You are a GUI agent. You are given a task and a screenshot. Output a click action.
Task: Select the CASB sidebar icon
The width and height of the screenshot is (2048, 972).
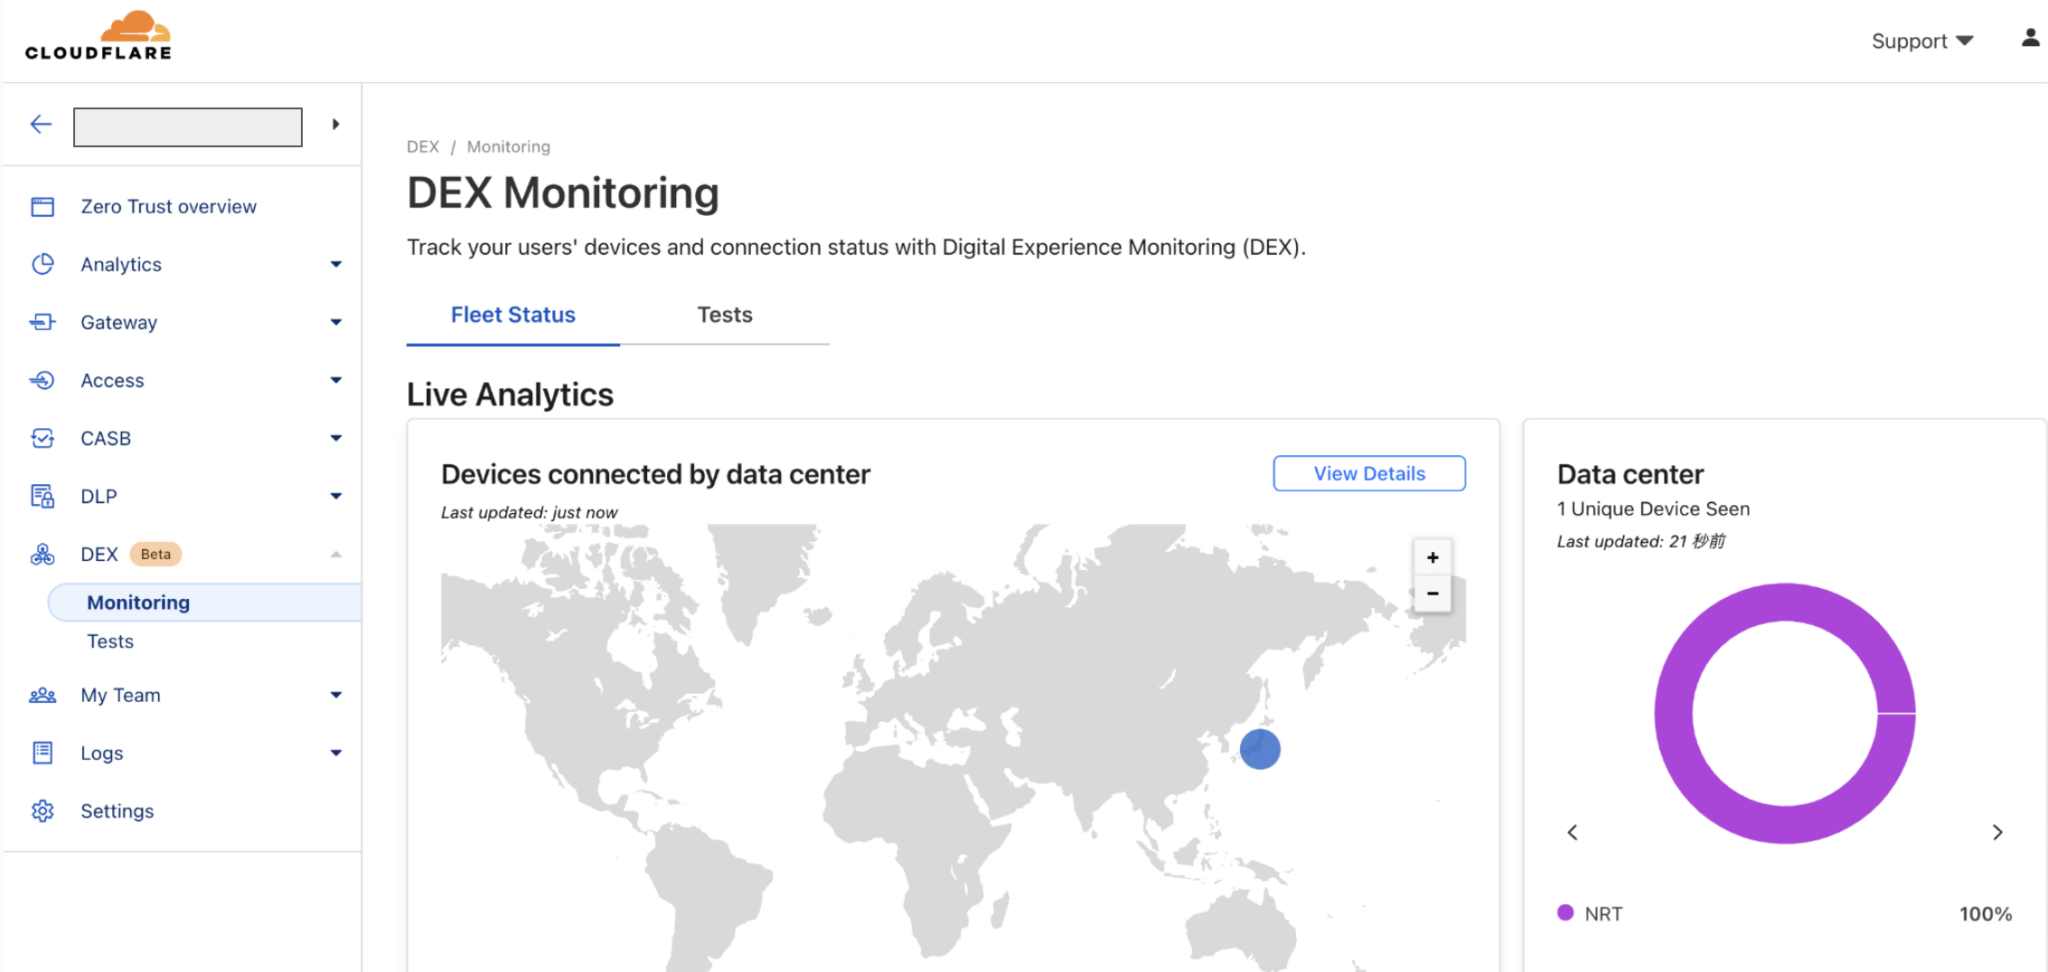[42, 438]
